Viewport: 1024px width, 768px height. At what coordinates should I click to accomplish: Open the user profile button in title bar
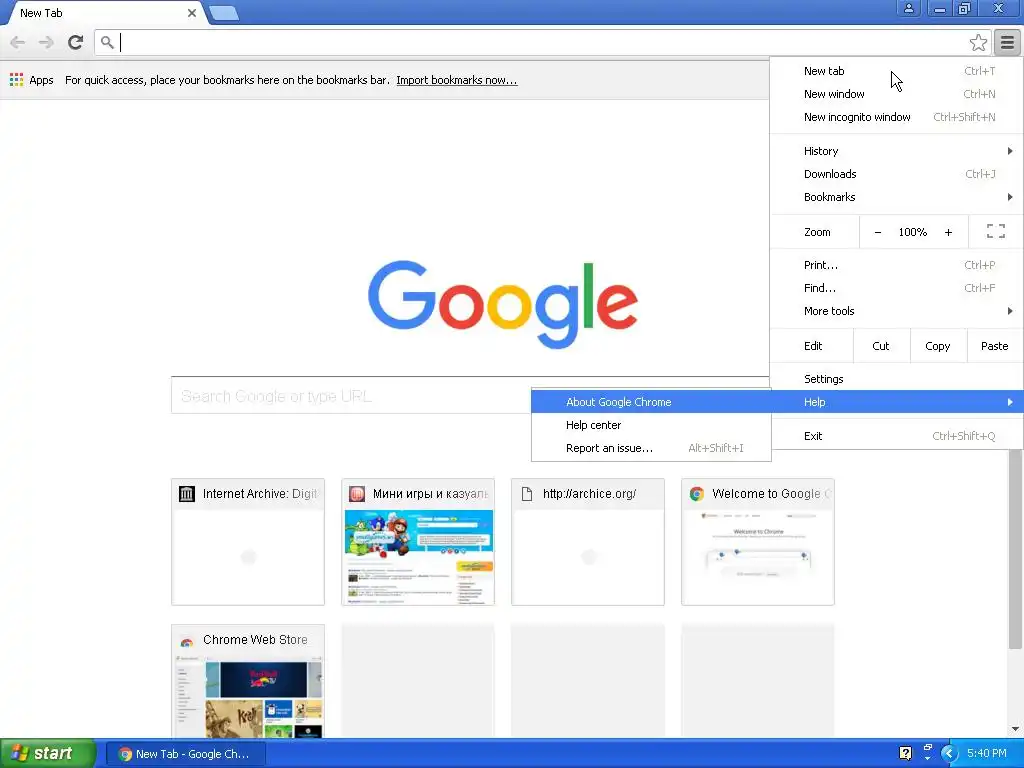908,8
